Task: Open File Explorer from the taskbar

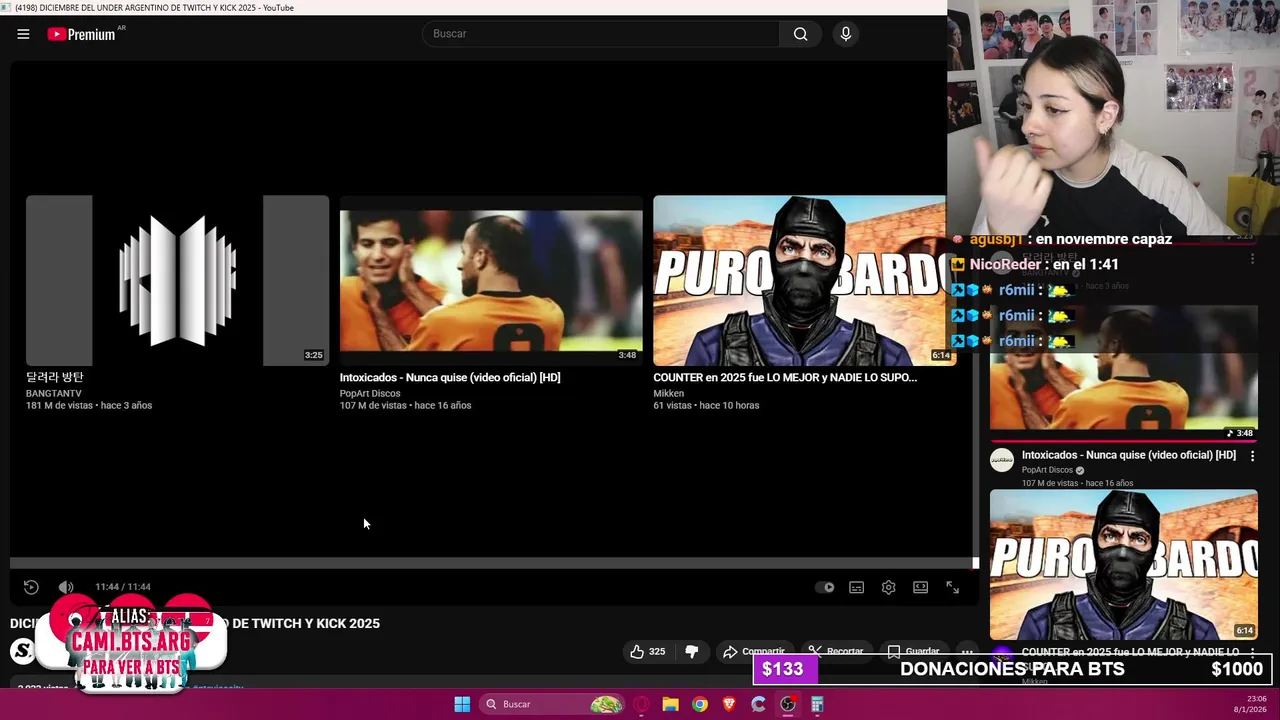Action: coord(670,704)
